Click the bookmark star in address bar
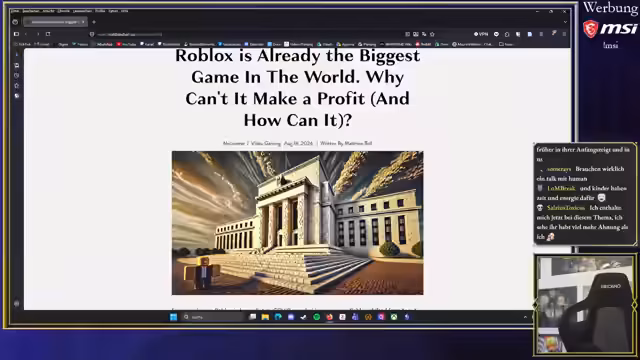 coord(432,34)
